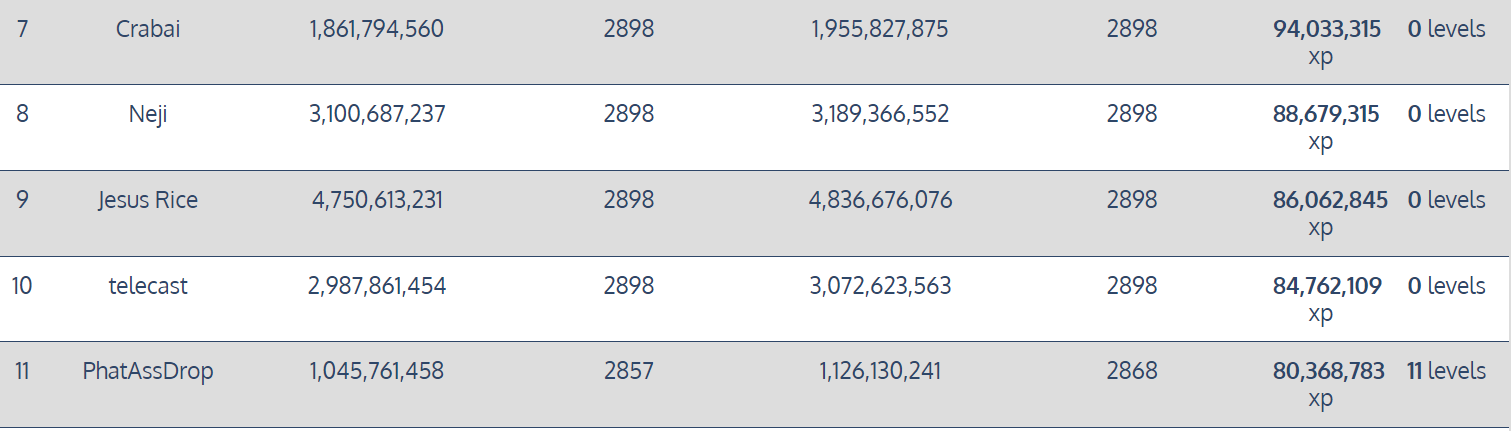The width and height of the screenshot is (1511, 431).
Task: Open player Neji's profile
Action: pyautogui.click(x=148, y=114)
